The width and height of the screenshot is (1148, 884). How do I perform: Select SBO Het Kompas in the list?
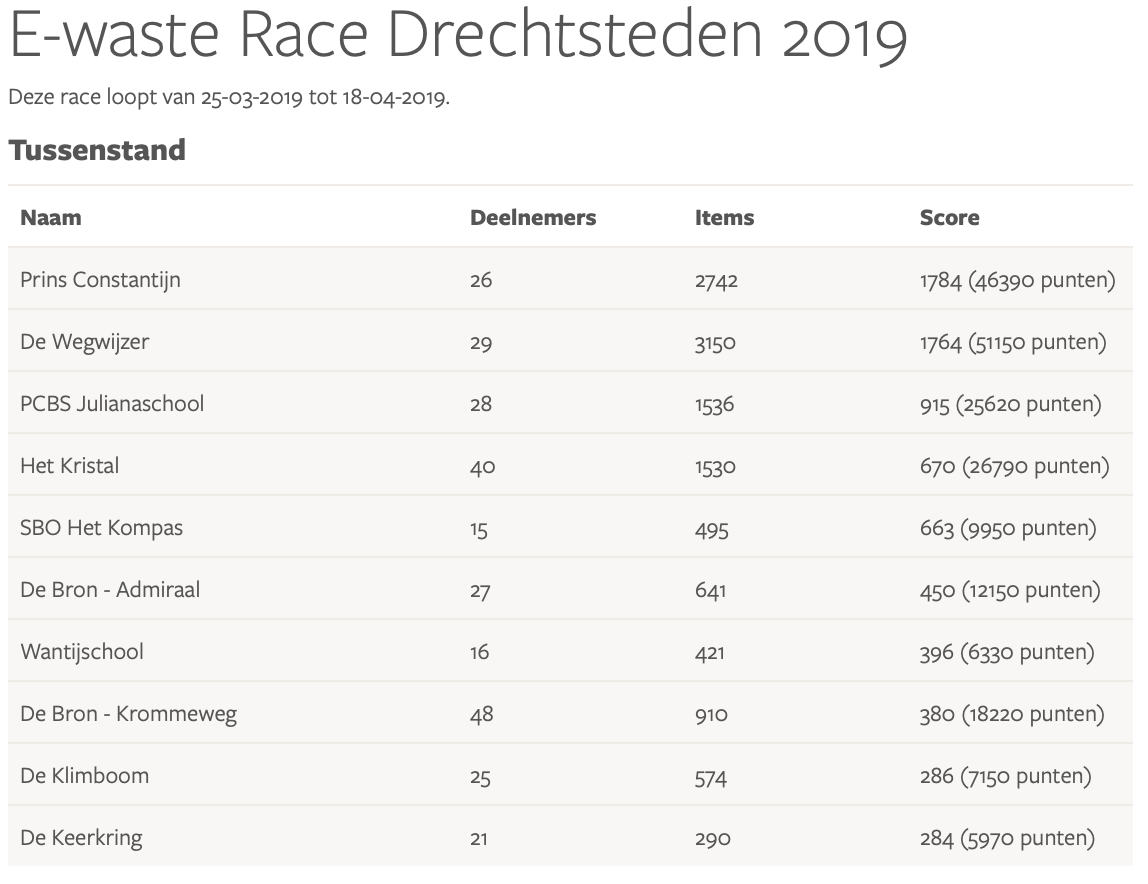click(101, 528)
